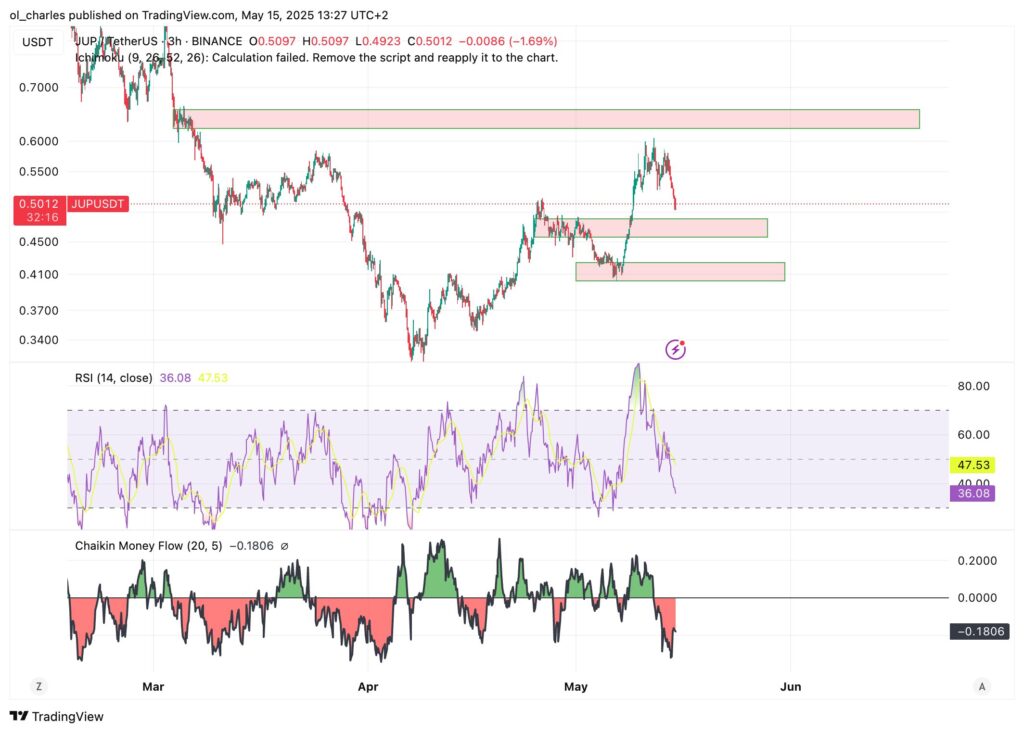The width and height of the screenshot is (1024, 733).
Task: Click the Apr label on time axis
Action: 368,687
